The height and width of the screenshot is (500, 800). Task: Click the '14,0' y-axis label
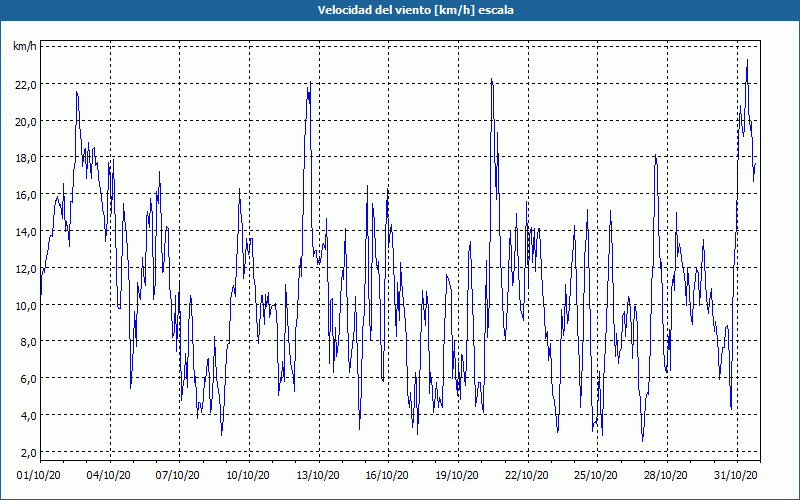coord(26,232)
